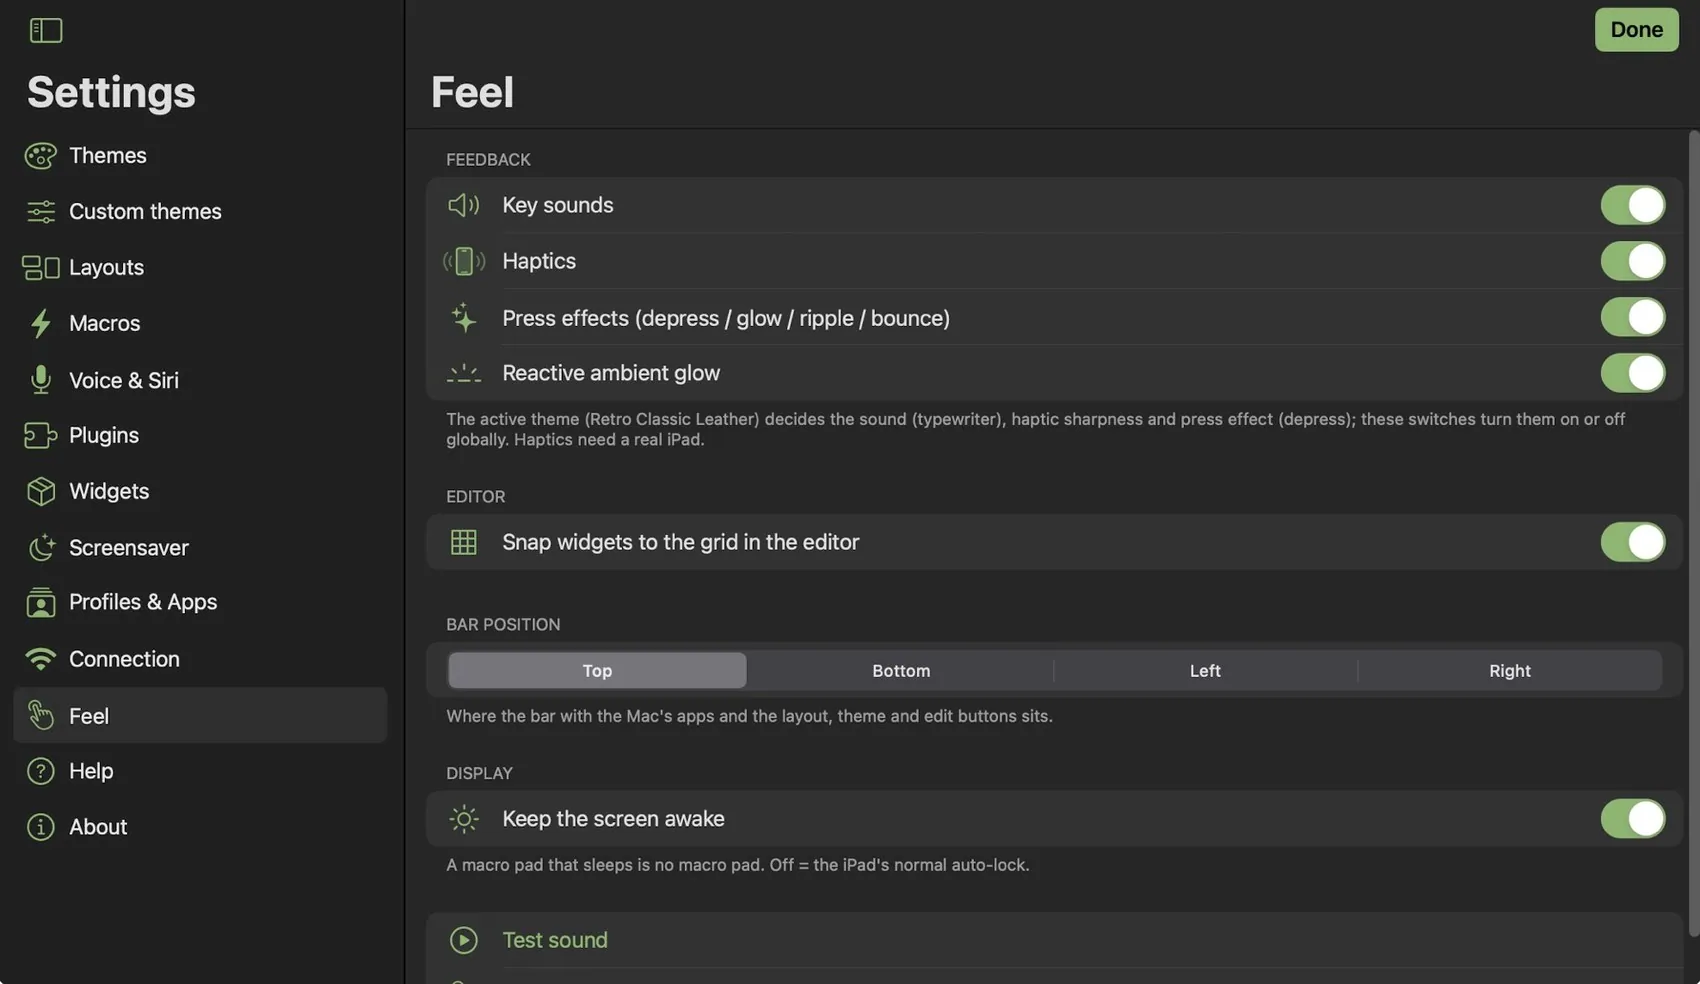
Task: Open the Help section
Action: click(200, 771)
